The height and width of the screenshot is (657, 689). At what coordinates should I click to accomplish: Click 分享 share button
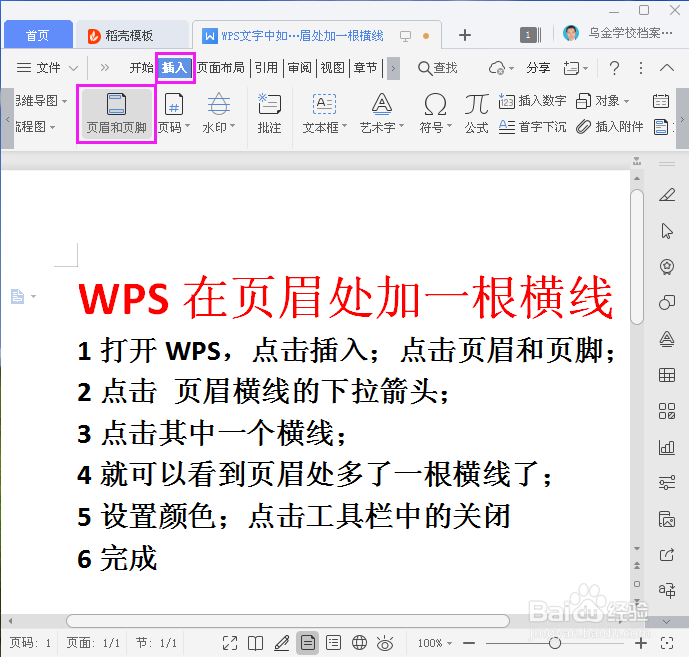click(x=538, y=68)
